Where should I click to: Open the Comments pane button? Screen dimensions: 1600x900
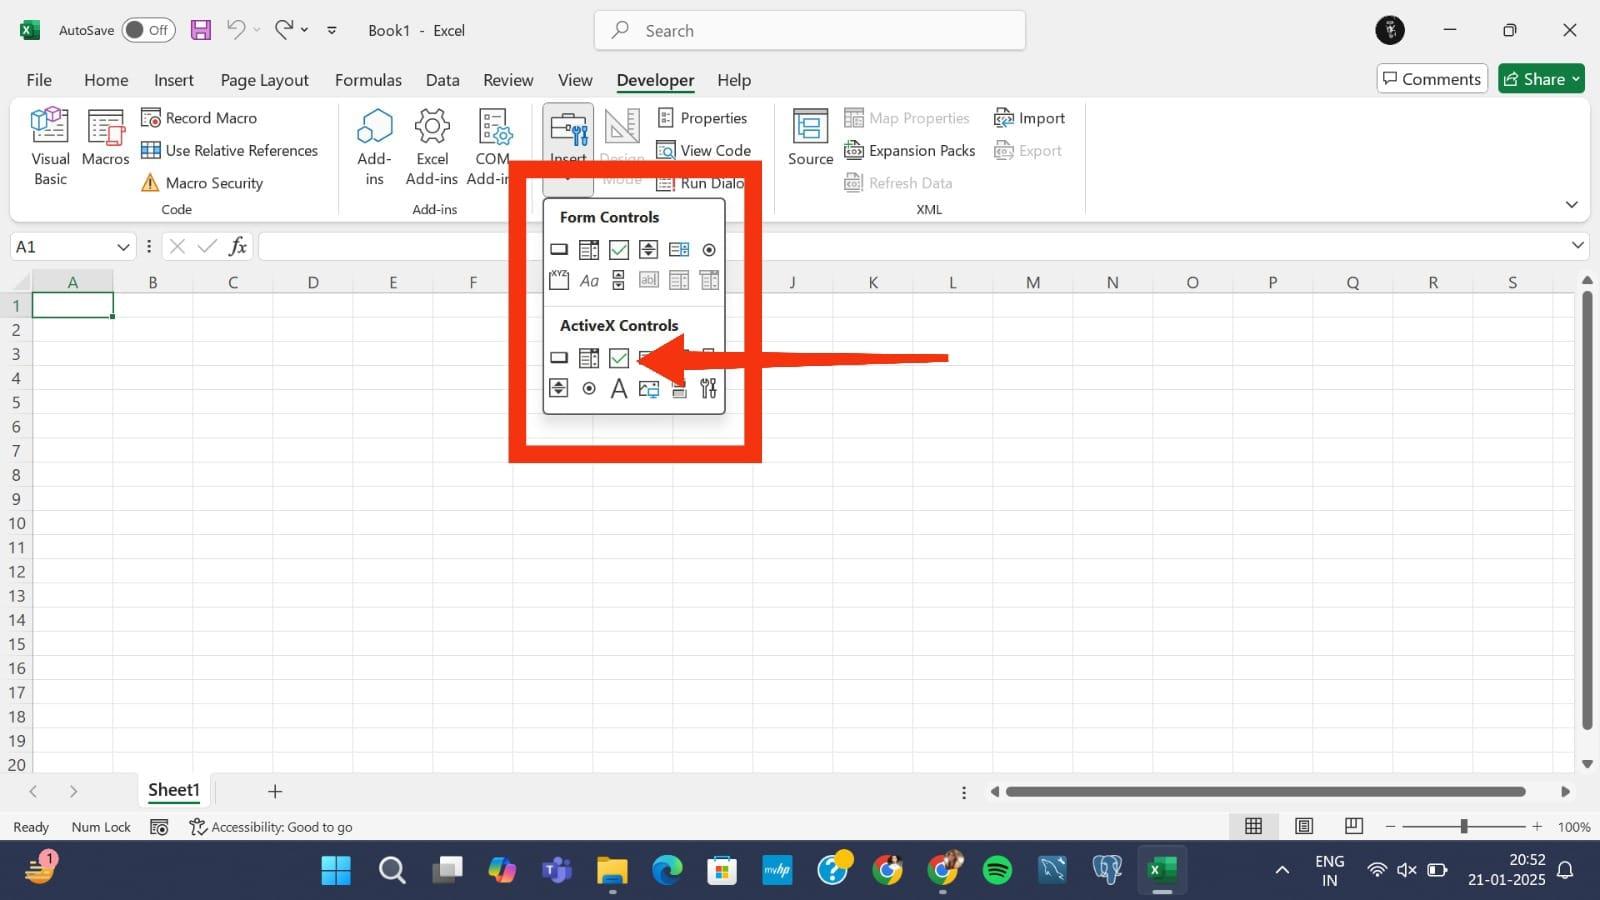tap(1432, 79)
